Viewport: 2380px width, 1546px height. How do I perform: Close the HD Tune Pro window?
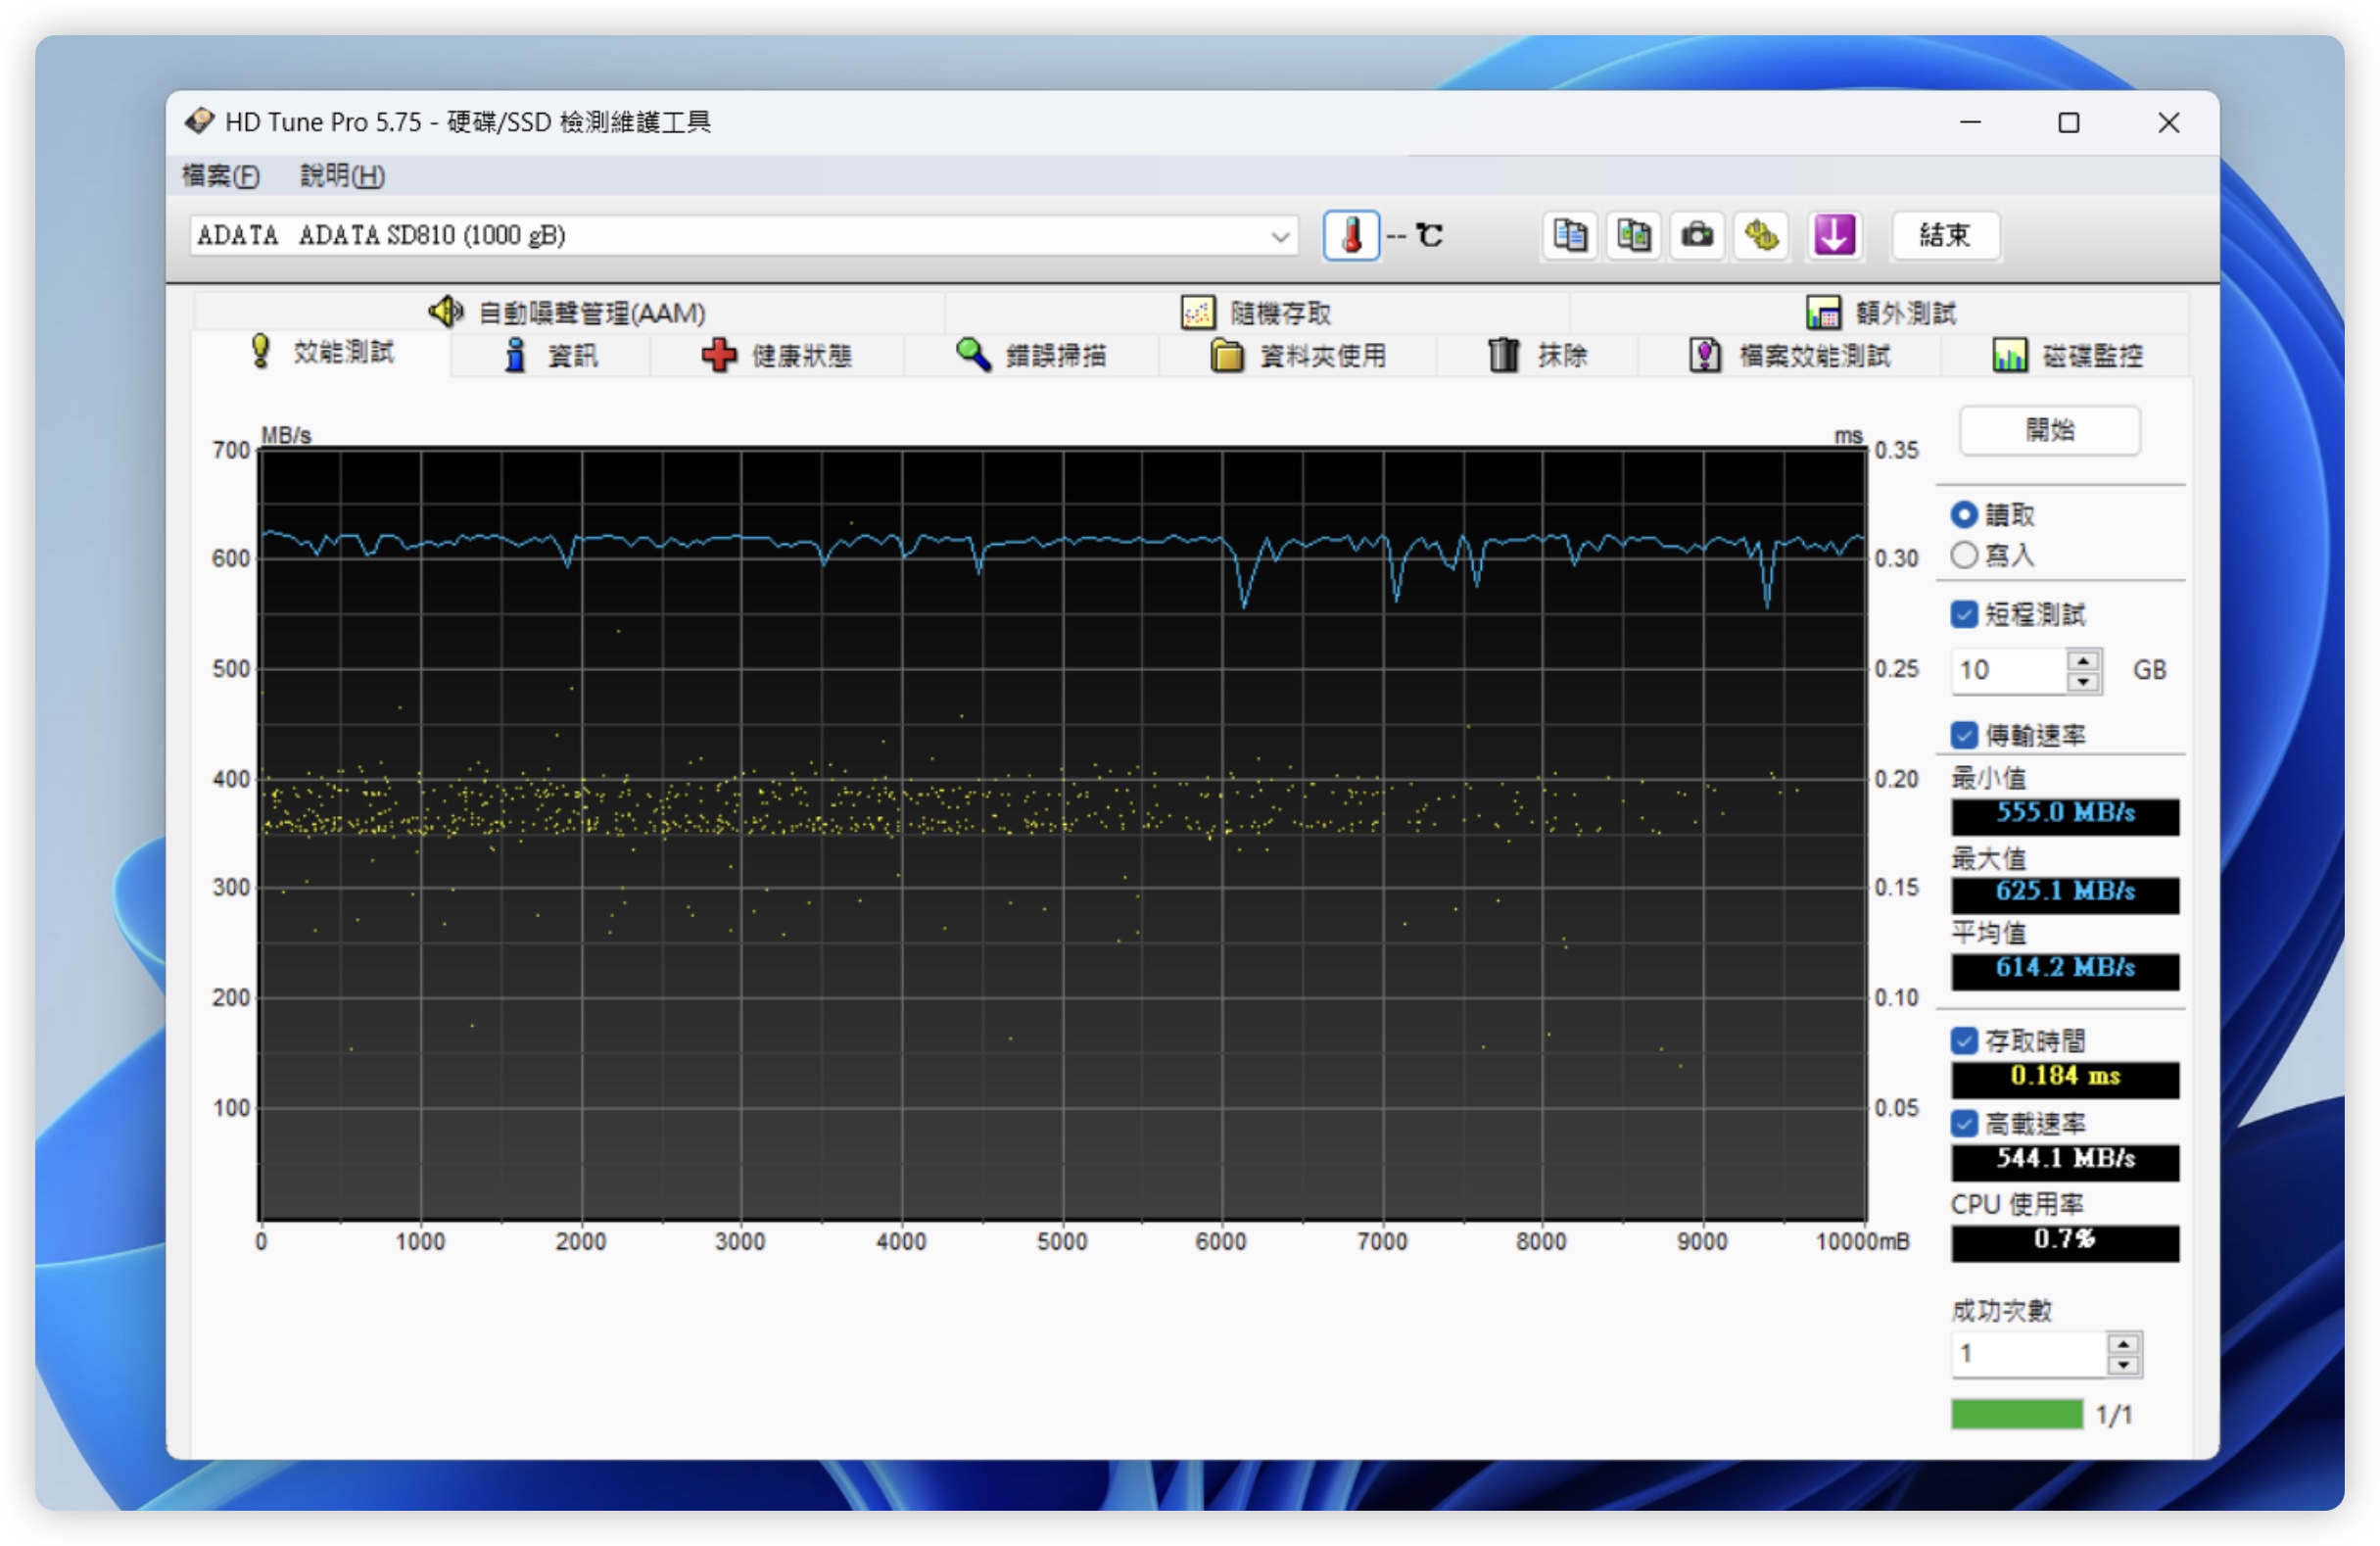coord(2167,122)
